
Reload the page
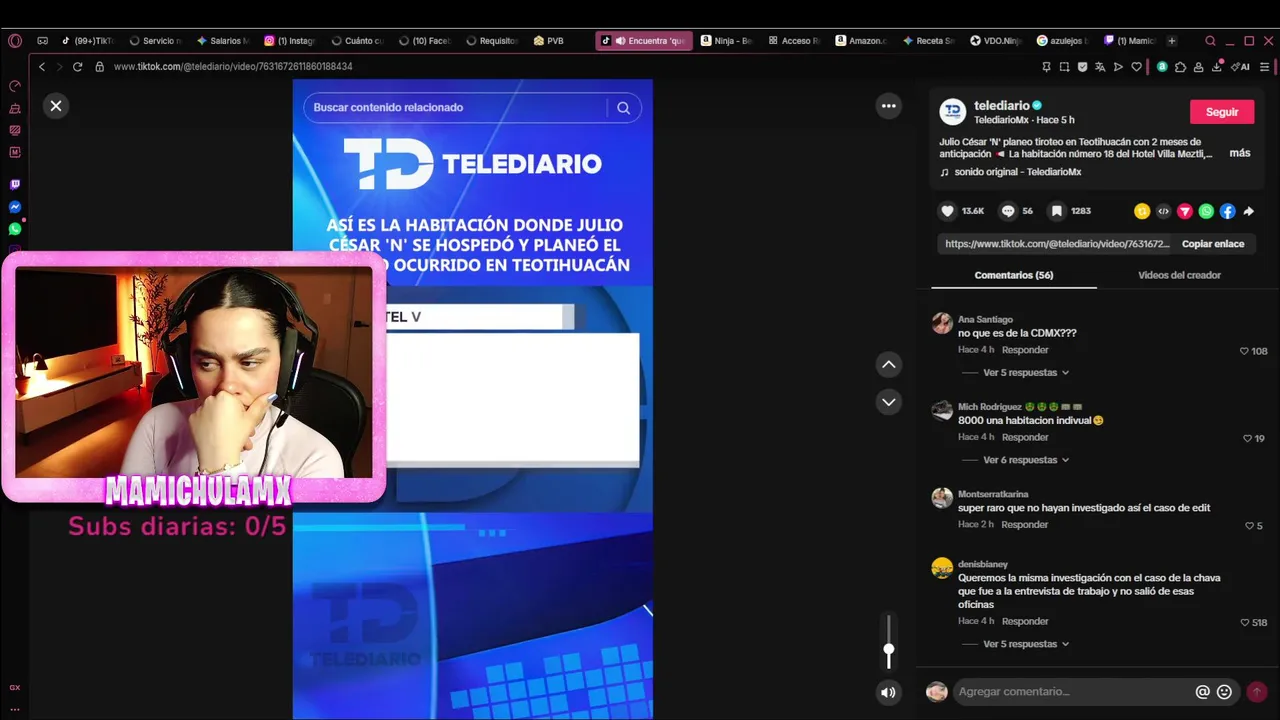click(x=77, y=67)
